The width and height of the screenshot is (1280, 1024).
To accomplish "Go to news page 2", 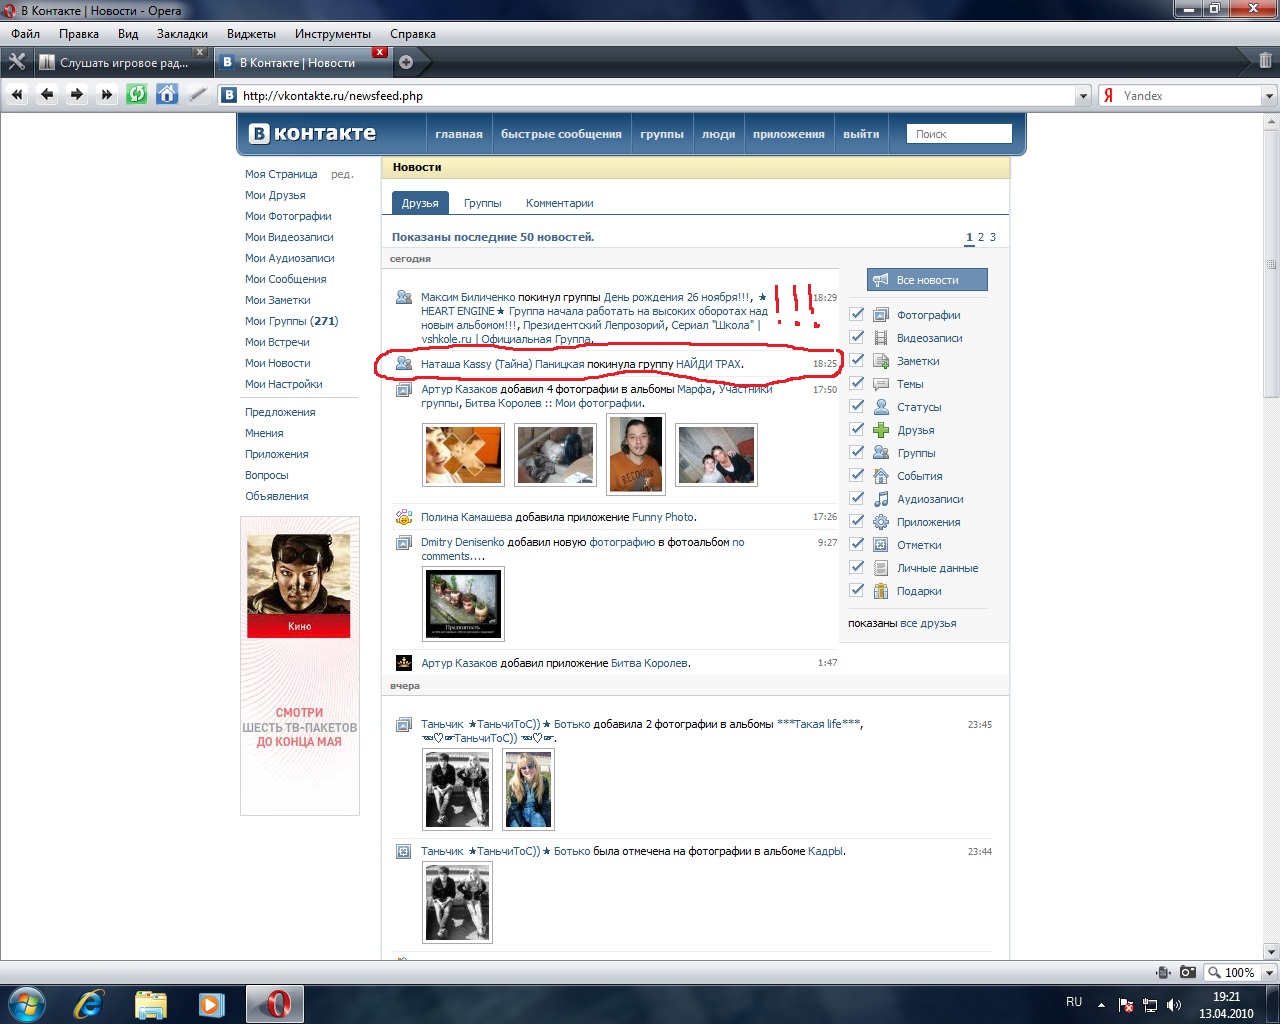I will click(981, 237).
